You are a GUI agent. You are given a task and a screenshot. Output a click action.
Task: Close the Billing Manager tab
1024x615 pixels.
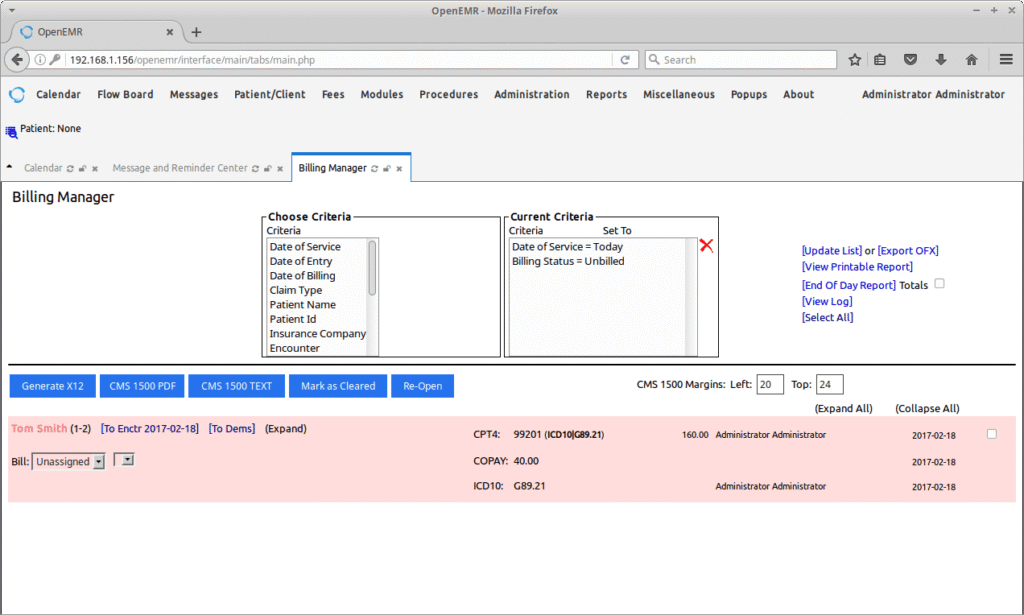point(399,168)
